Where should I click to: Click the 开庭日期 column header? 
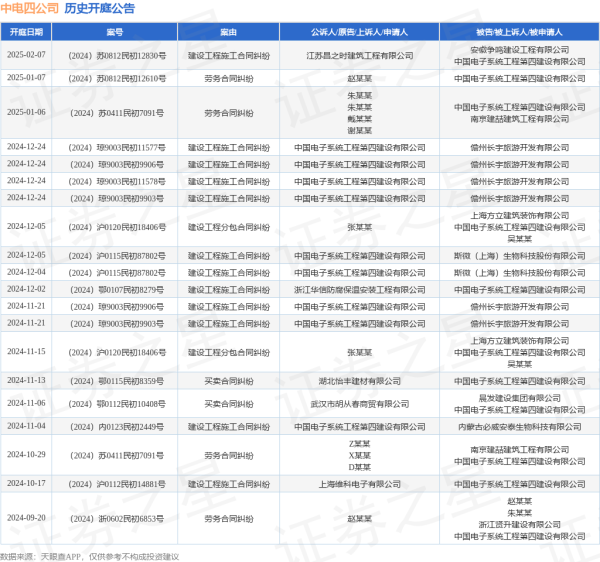point(26,32)
